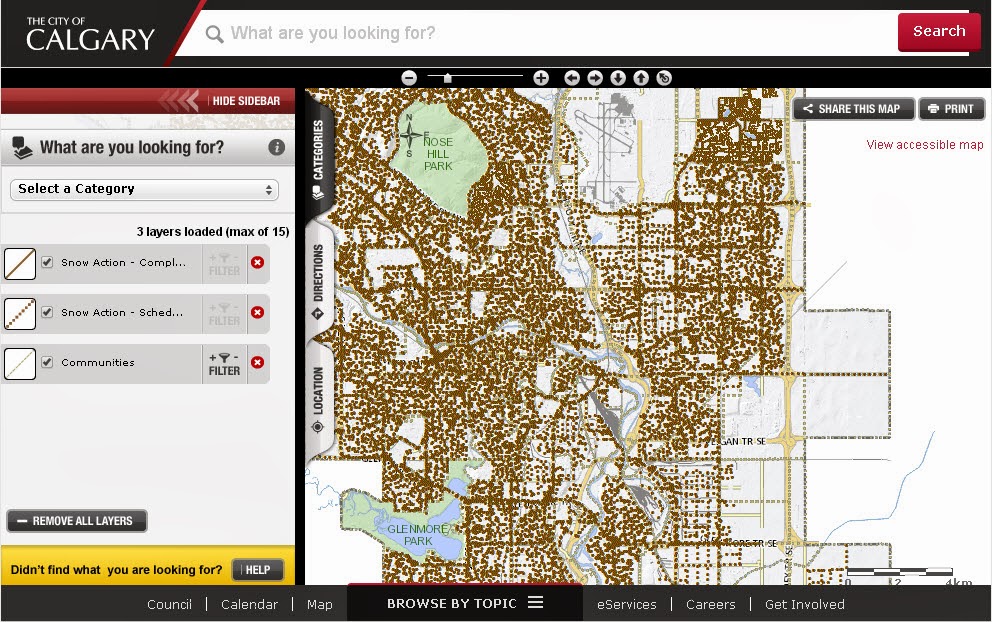Remove the Communities layer
This screenshot has width=992, height=622.
[257, 362]
